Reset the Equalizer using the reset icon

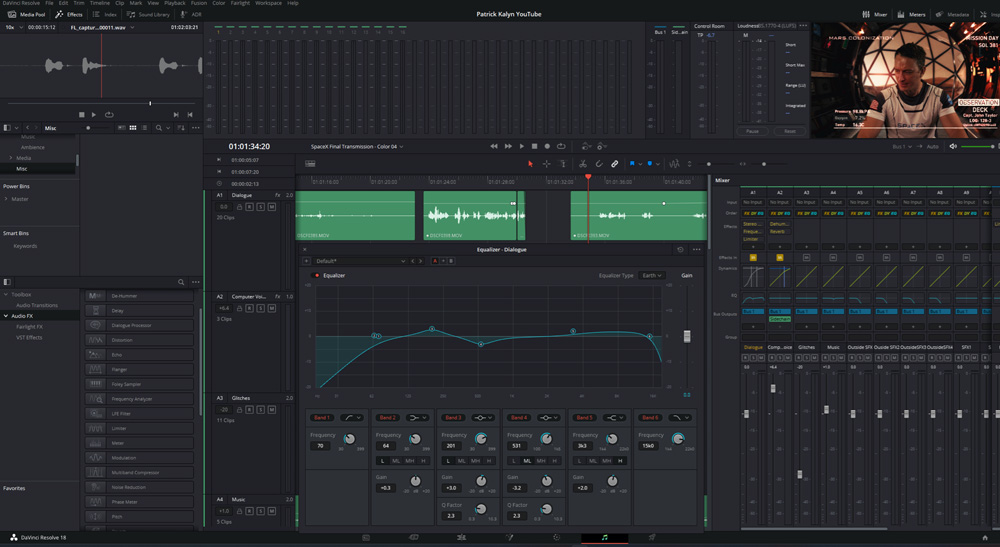pyautogui.click(x=680, y=250)
